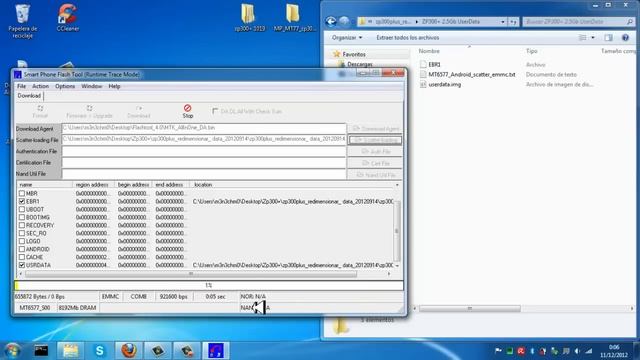Screen dimensions: 640x360
Task: Toggle the LOGO partition checkbox
Action: (x=22, y=241)
